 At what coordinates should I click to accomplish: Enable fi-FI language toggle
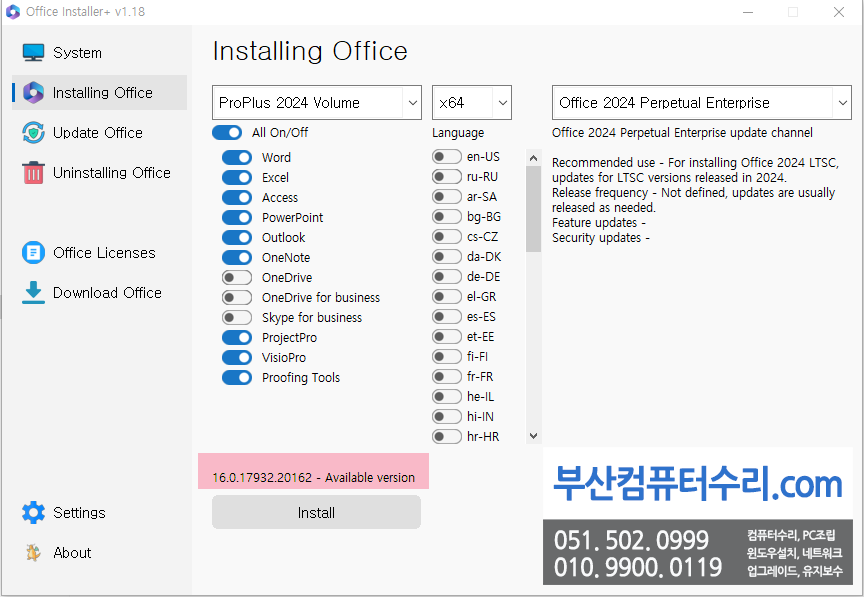(447, 357)
